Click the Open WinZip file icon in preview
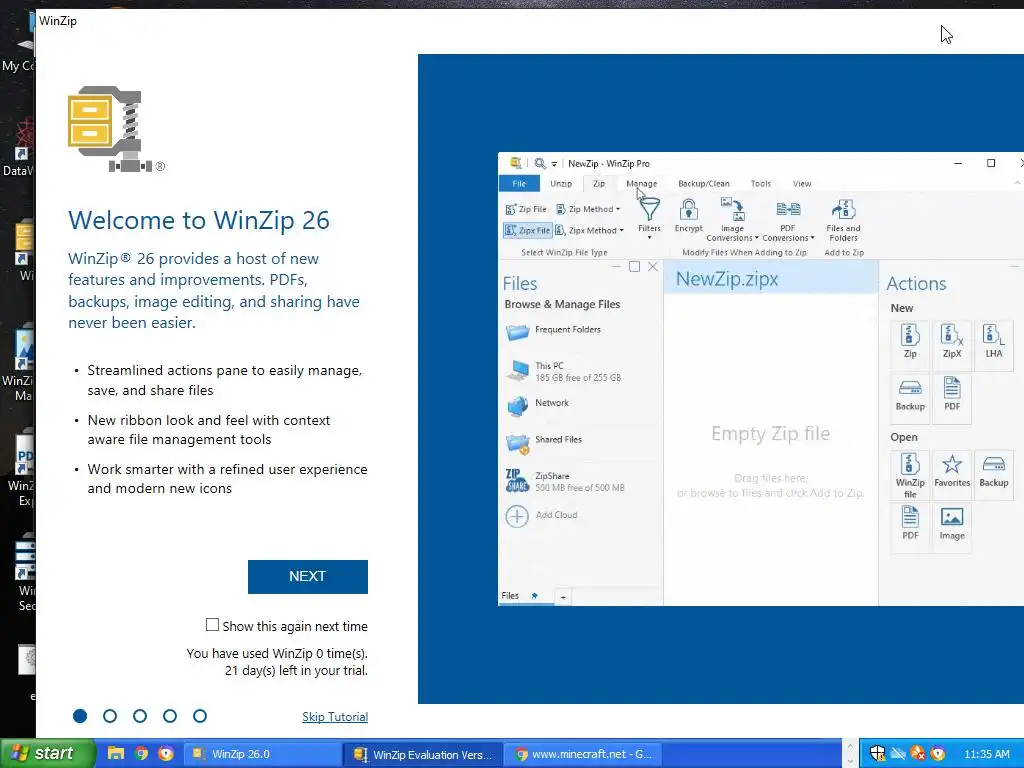Image resolution: width=1024 pixels, height=768 pixels. point(910,475)
